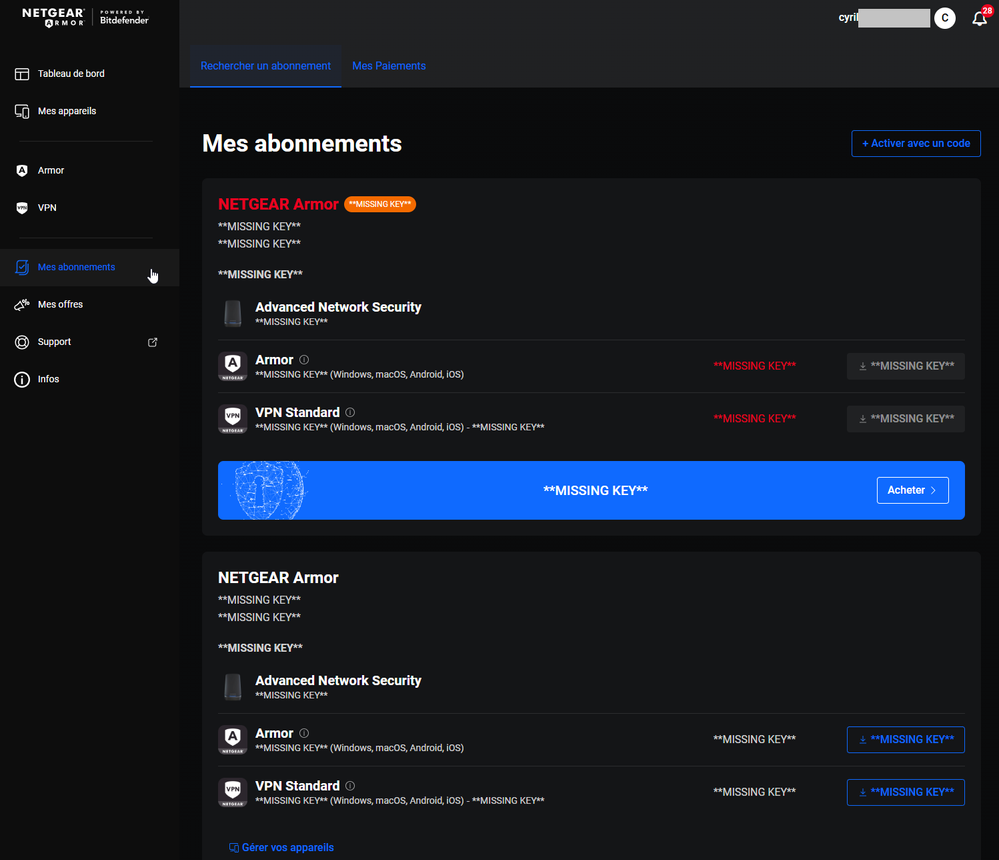The width and height of the screenshot is (999, 860).
Task: Open the Rechercher un abonnement tab
Action: point(266,66)
